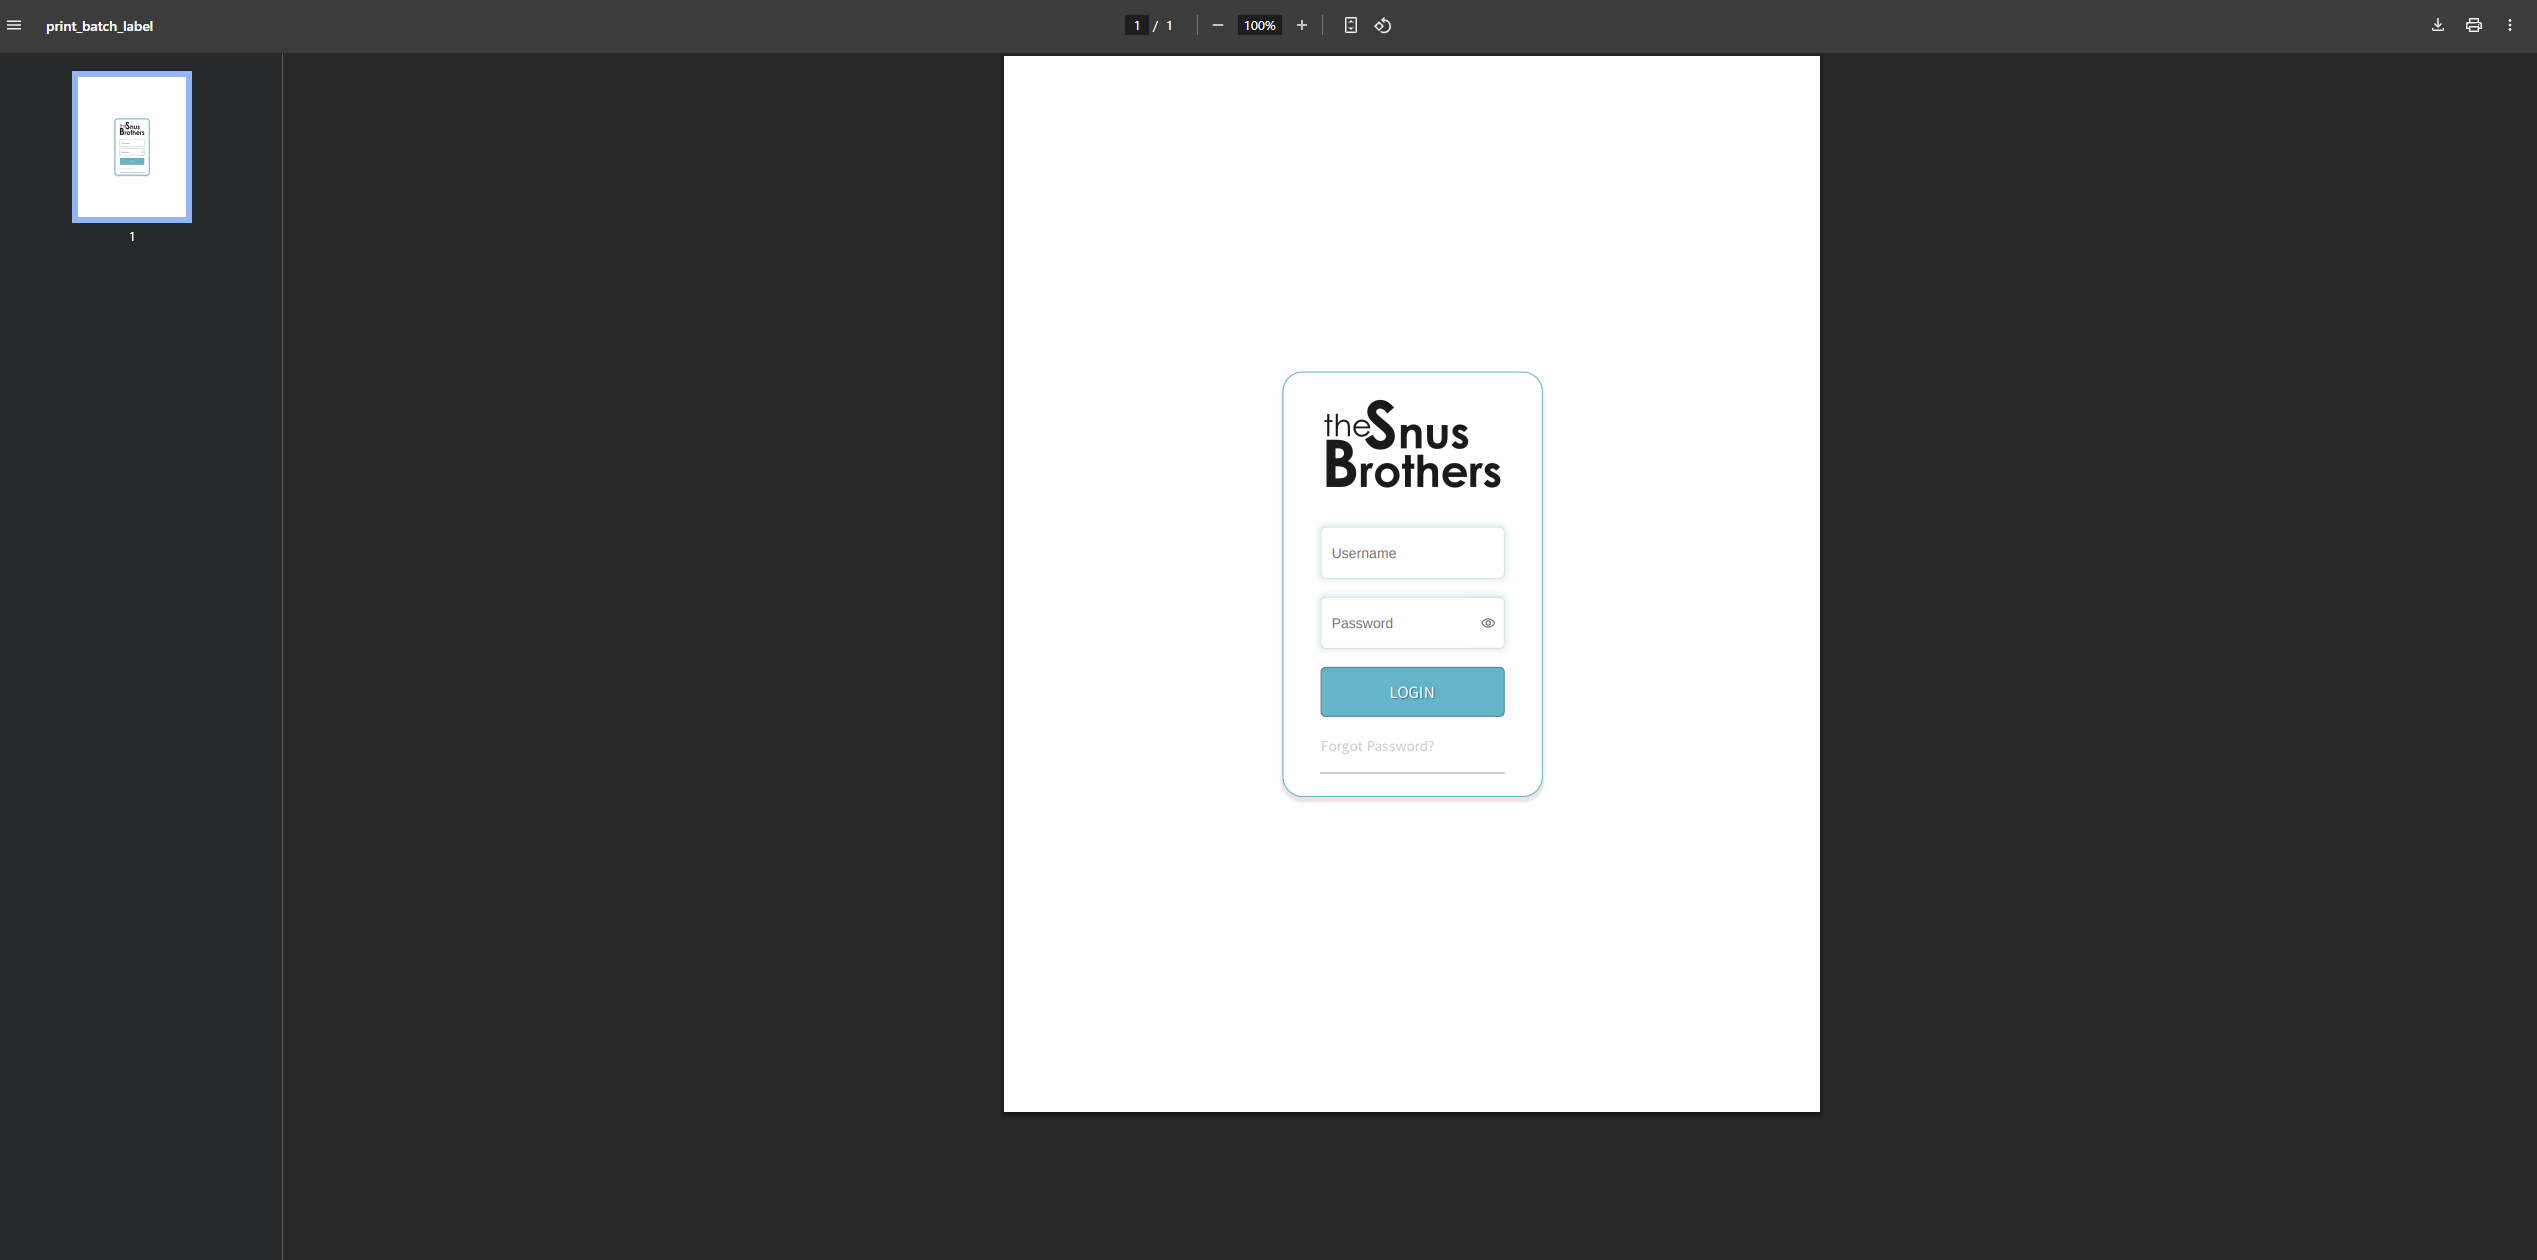Click the Forgot Password? link

click(x=1377, y=746)
